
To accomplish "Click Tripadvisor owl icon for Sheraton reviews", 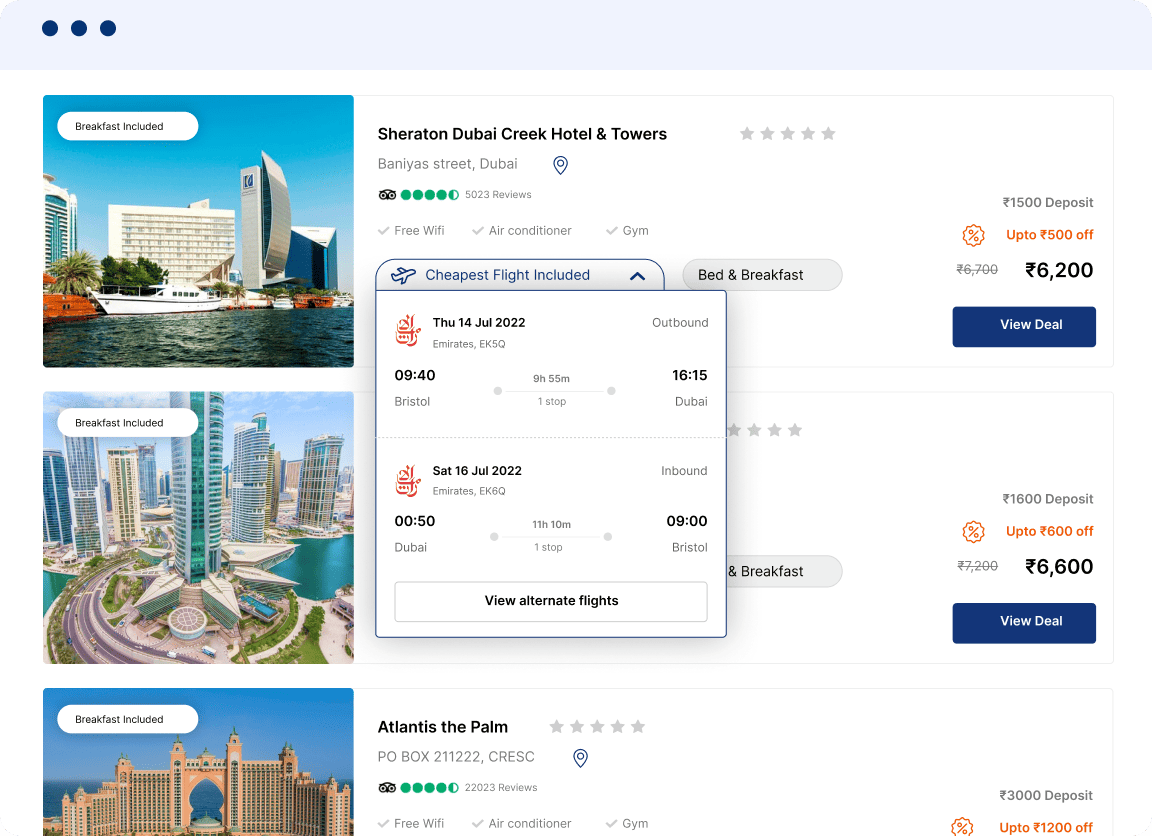I will point(387,195).
